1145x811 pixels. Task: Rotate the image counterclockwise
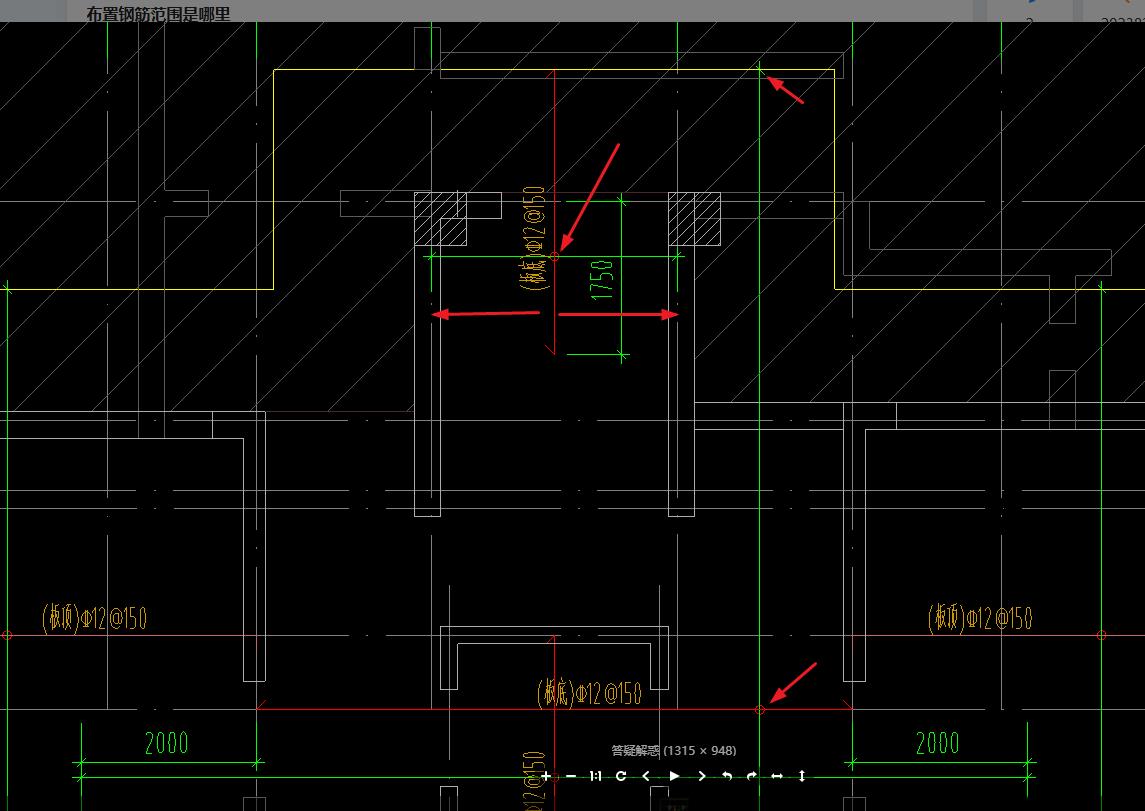coord(727,776)
